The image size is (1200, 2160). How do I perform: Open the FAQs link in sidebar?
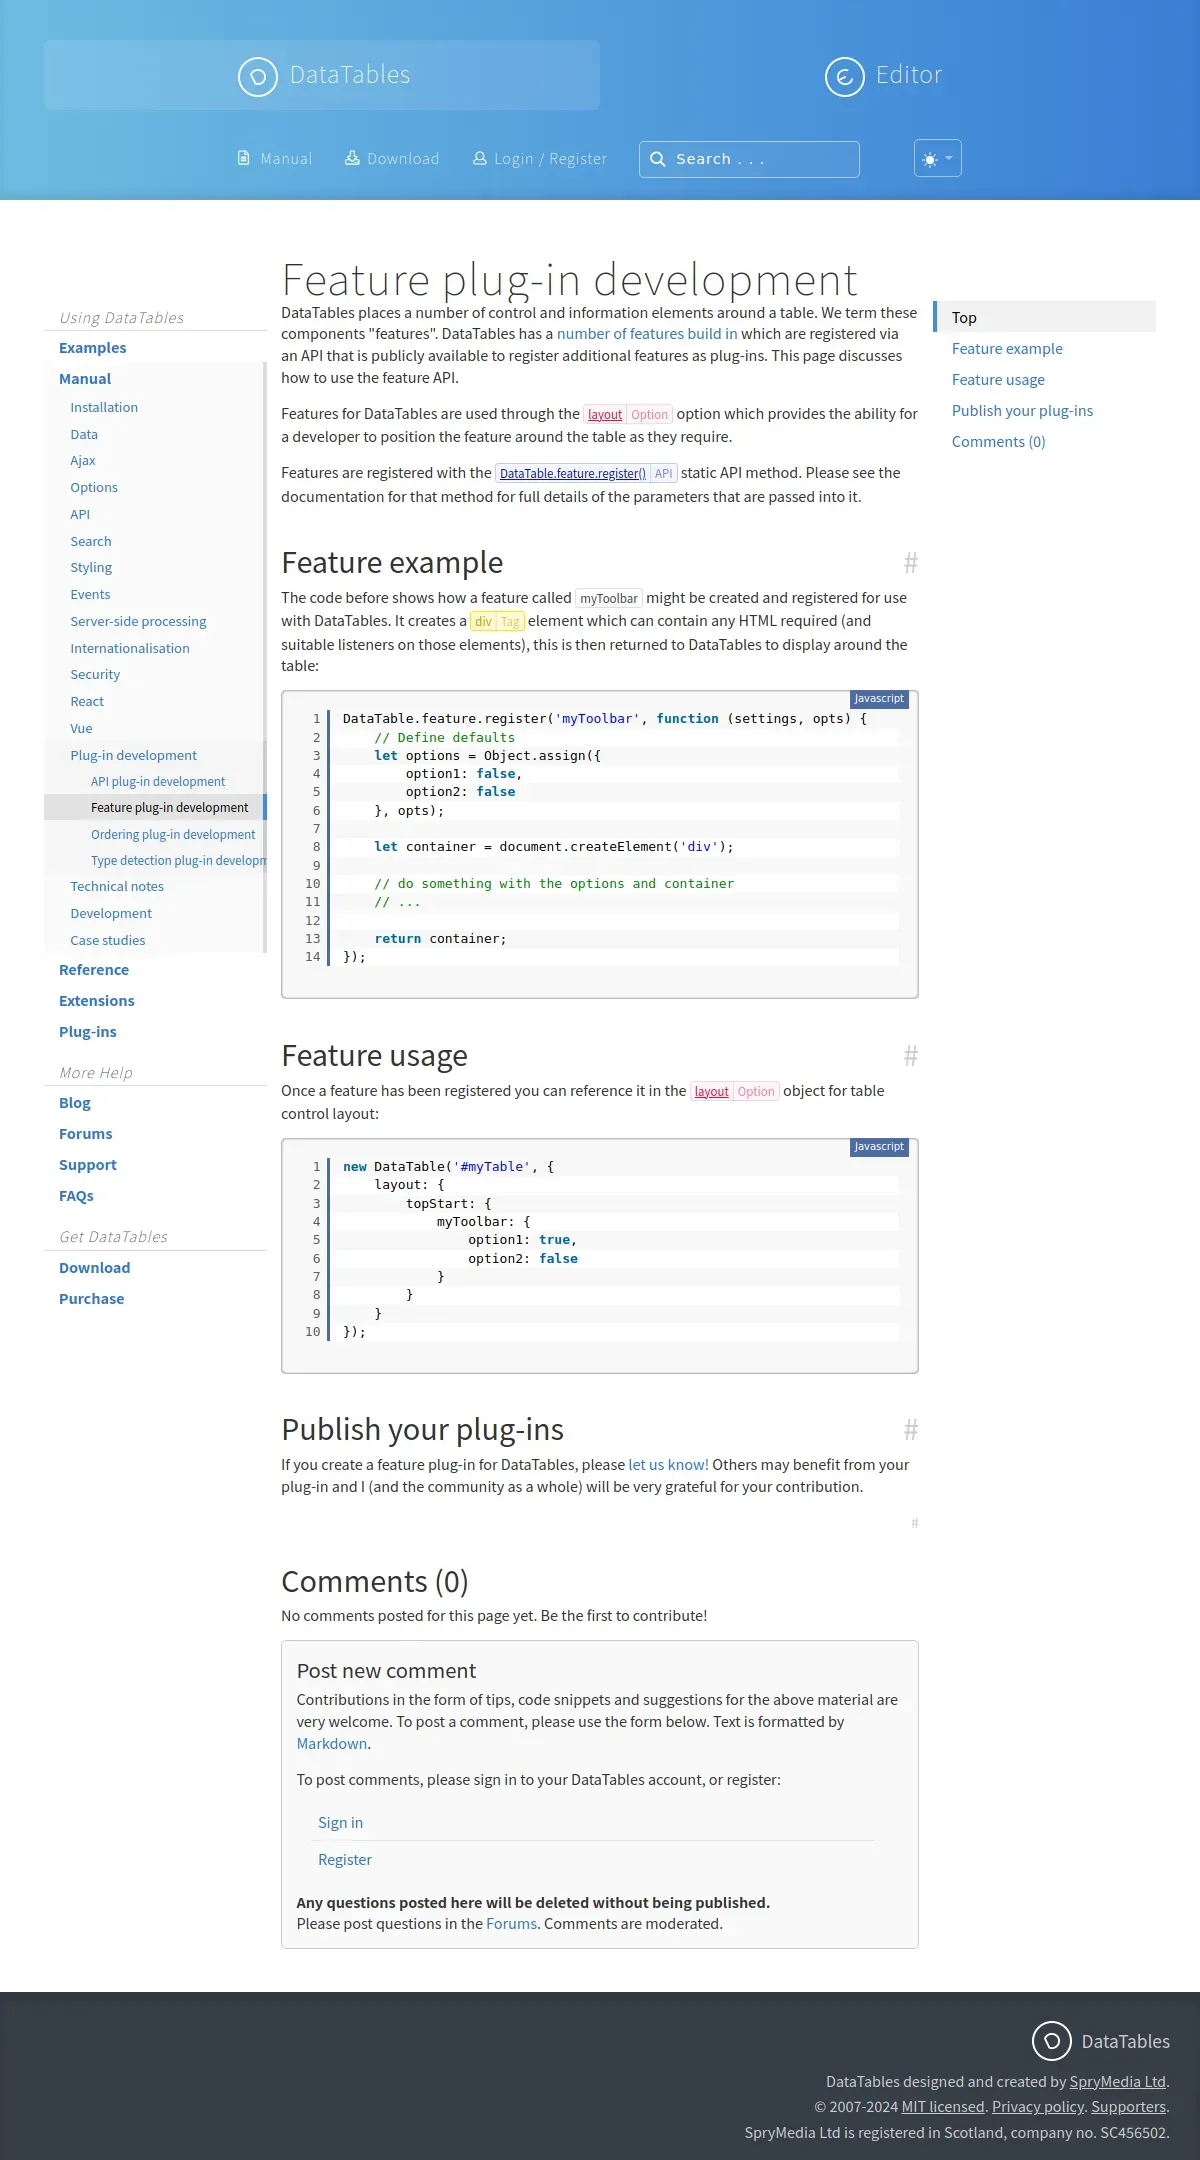[x=76, y=1196]
